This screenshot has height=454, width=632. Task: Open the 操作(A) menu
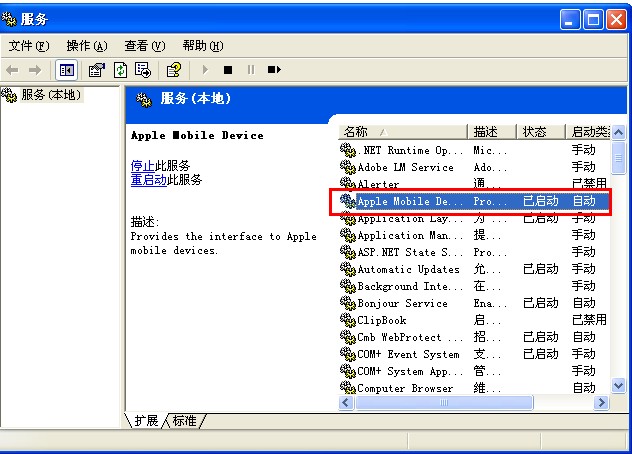pos(87,46)
